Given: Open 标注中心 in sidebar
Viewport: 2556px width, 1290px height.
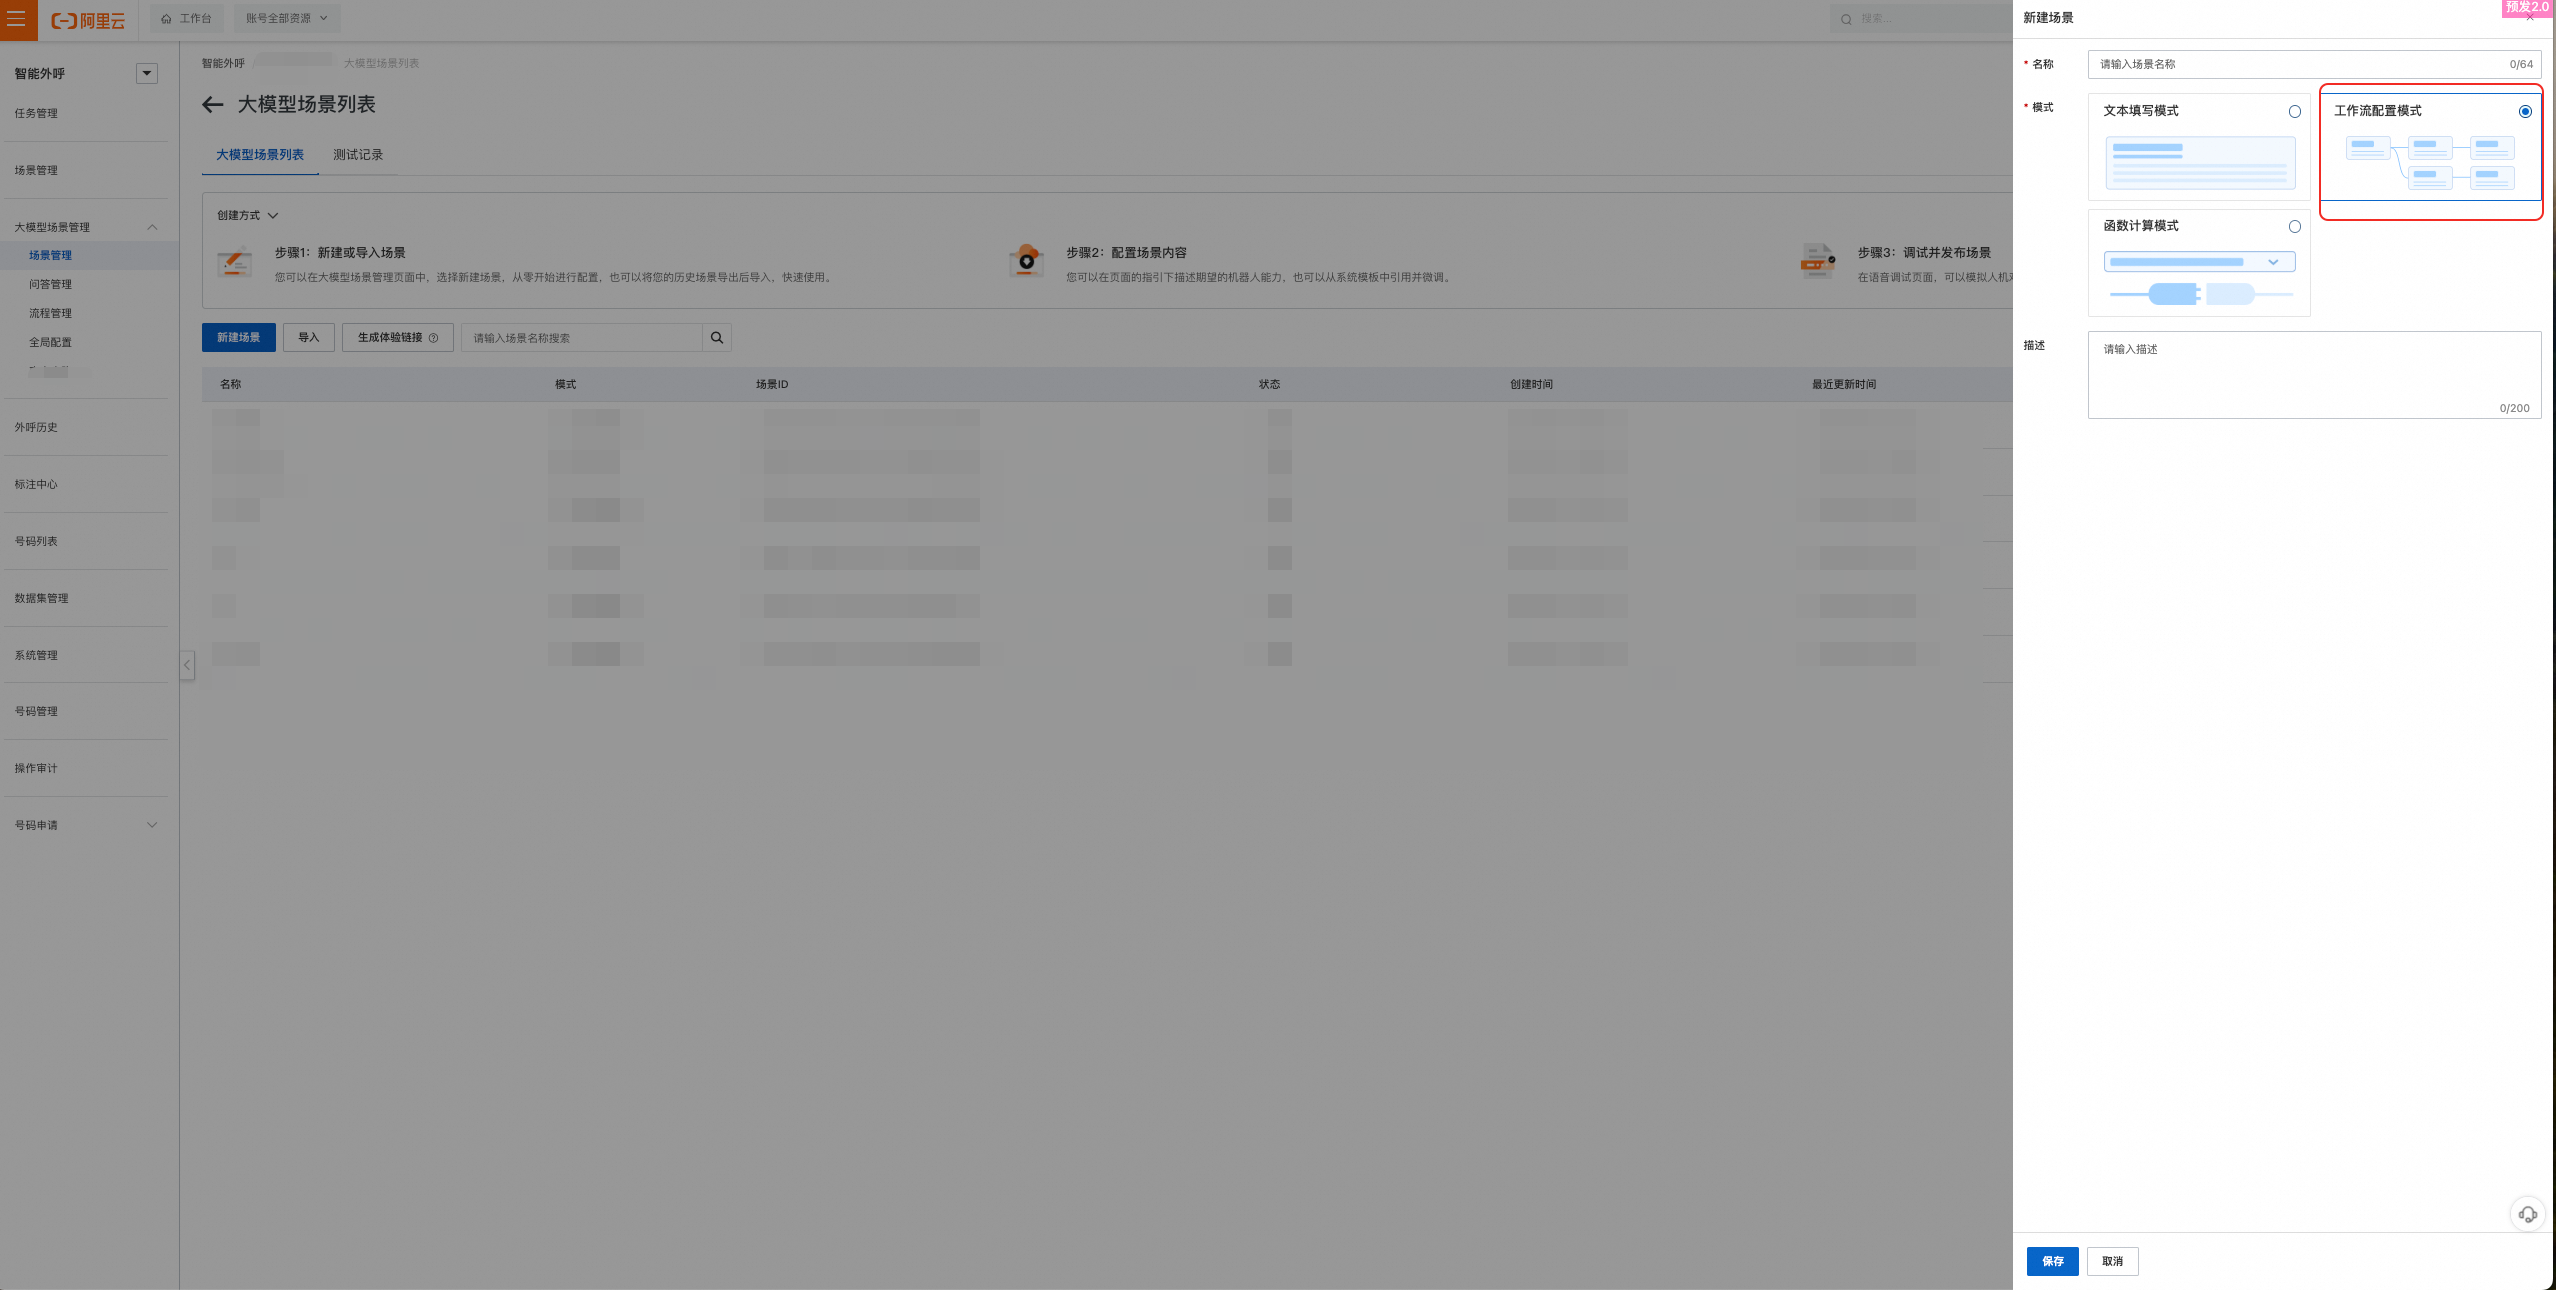Looking at the screenshot, I should (36, 484).
